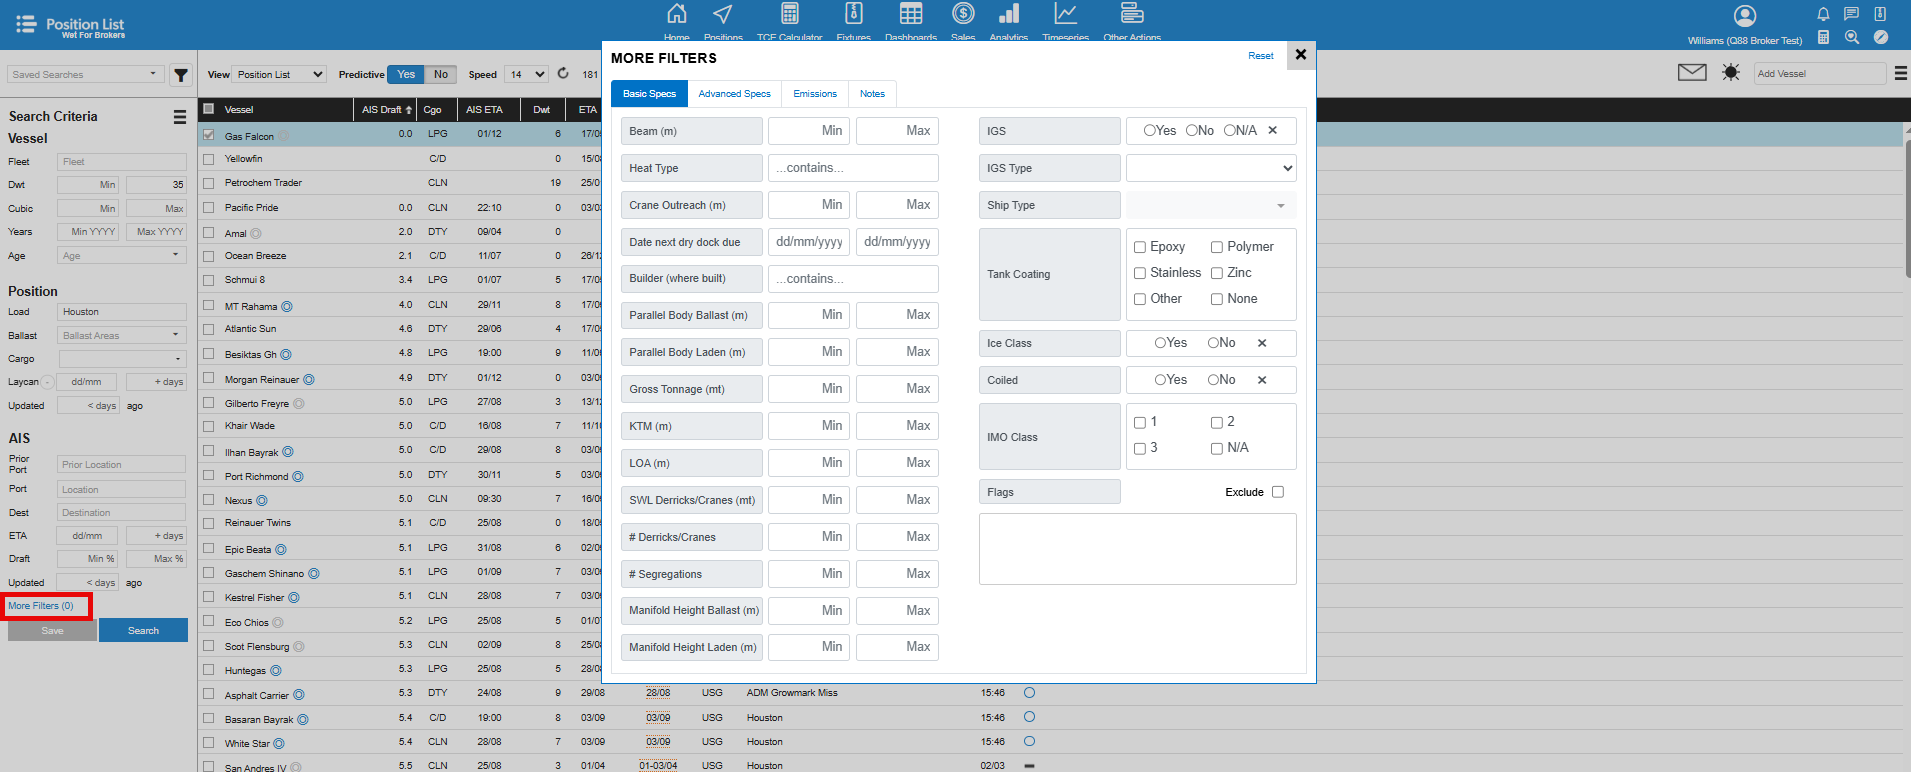Open the Analytics bar chart icon
1911x772 pixels.
click(x=1008, y=14)
